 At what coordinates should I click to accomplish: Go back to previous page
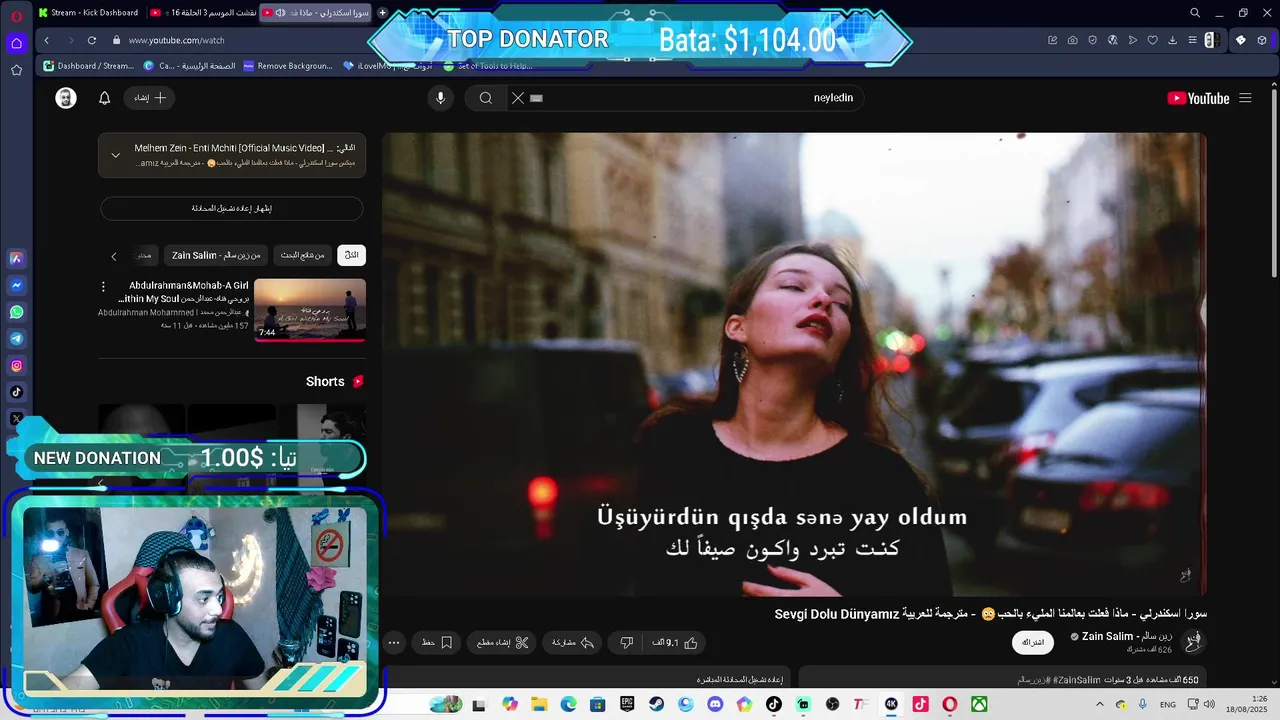coord(46,40)
